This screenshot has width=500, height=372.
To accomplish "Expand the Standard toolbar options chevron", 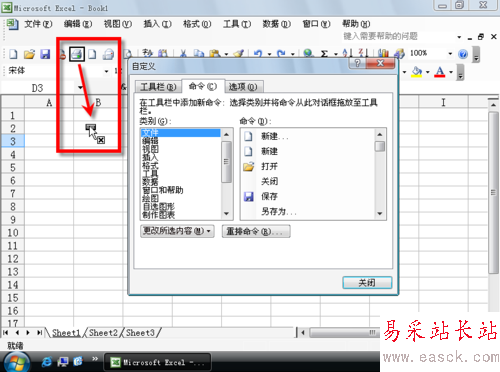I will 476,55.
